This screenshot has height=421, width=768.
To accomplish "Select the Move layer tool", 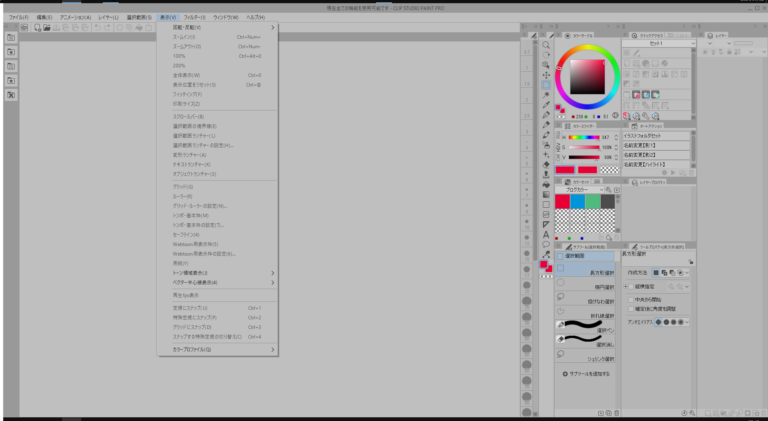I will click(546, 75).
